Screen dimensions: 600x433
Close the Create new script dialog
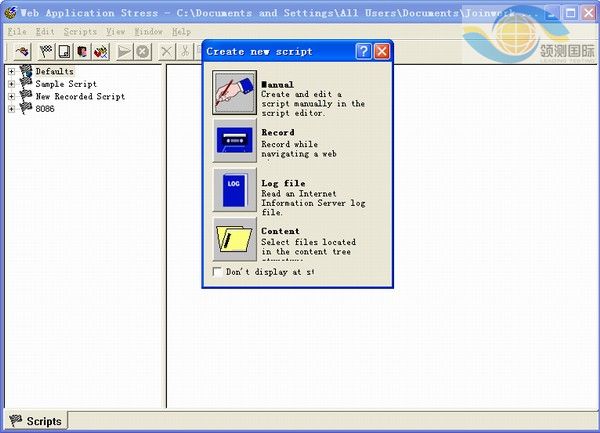click(x=382, y=51)
